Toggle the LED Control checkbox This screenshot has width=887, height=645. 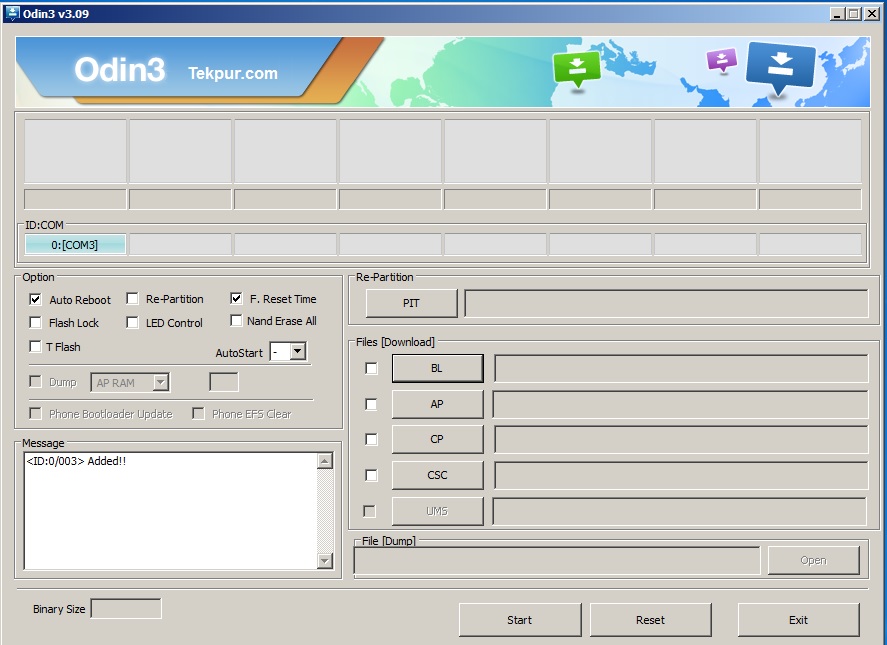(132, 322)
